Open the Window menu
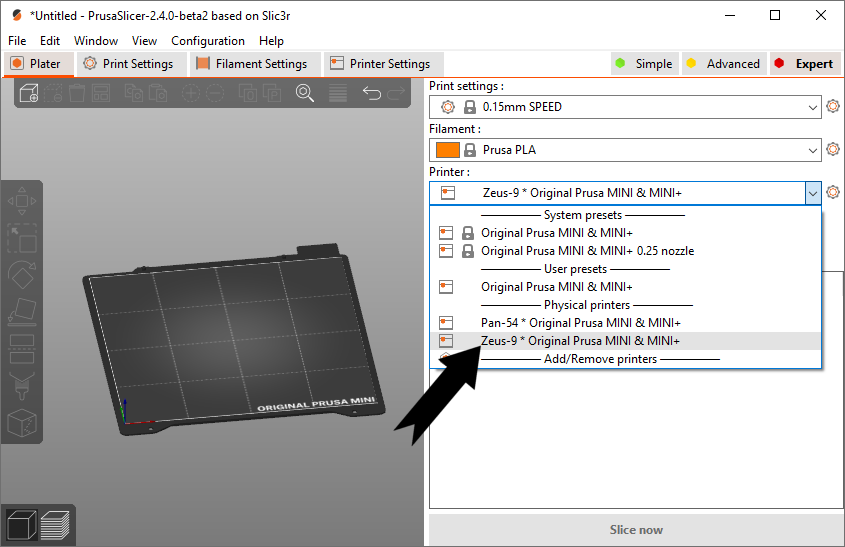This screenshot has height=547, width=845. point(96,41)
